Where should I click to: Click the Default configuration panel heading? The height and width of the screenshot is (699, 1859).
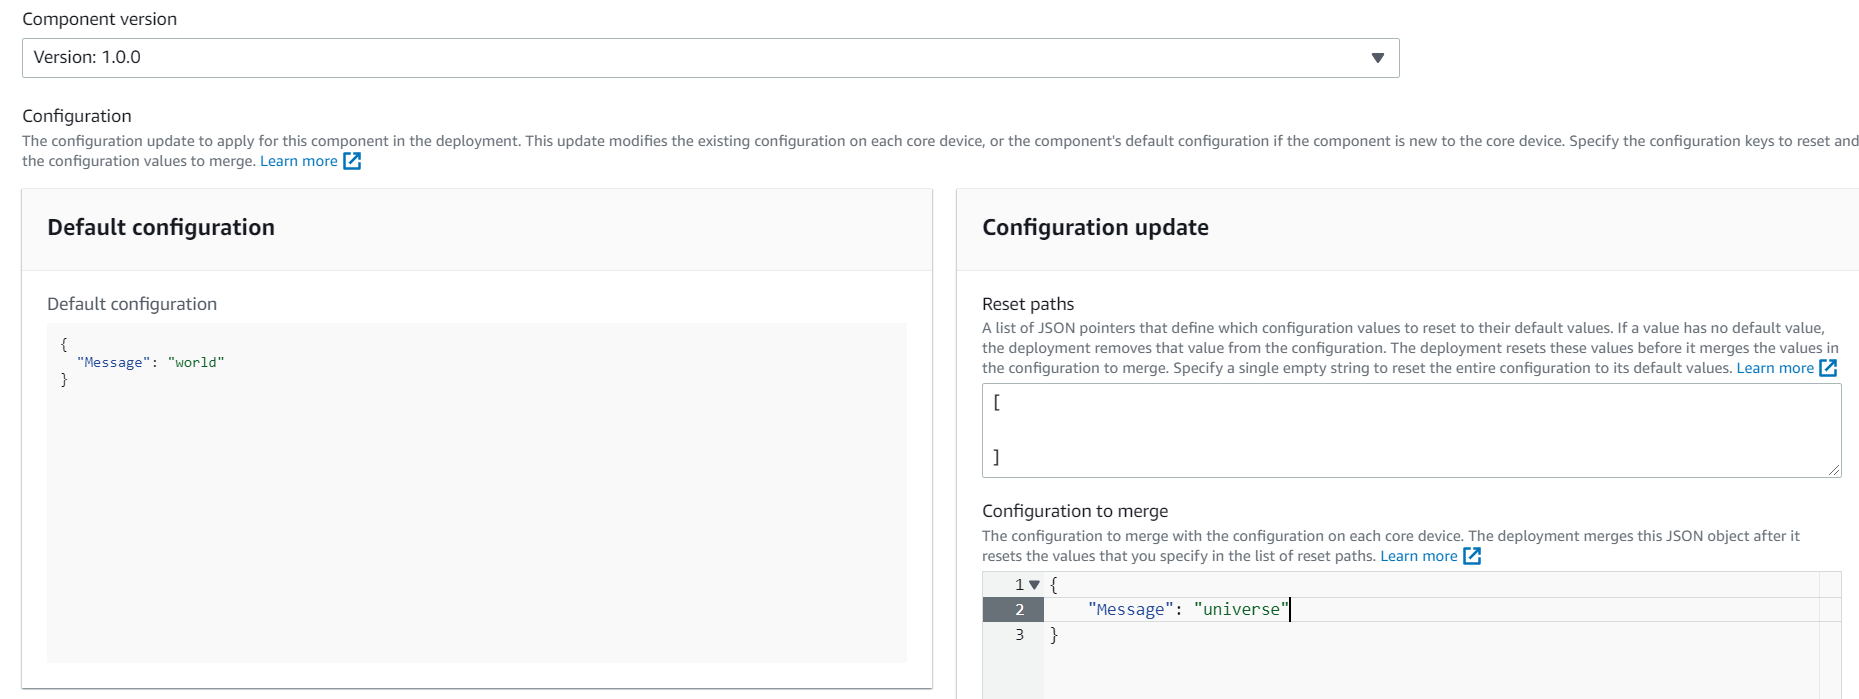point(161,228)
